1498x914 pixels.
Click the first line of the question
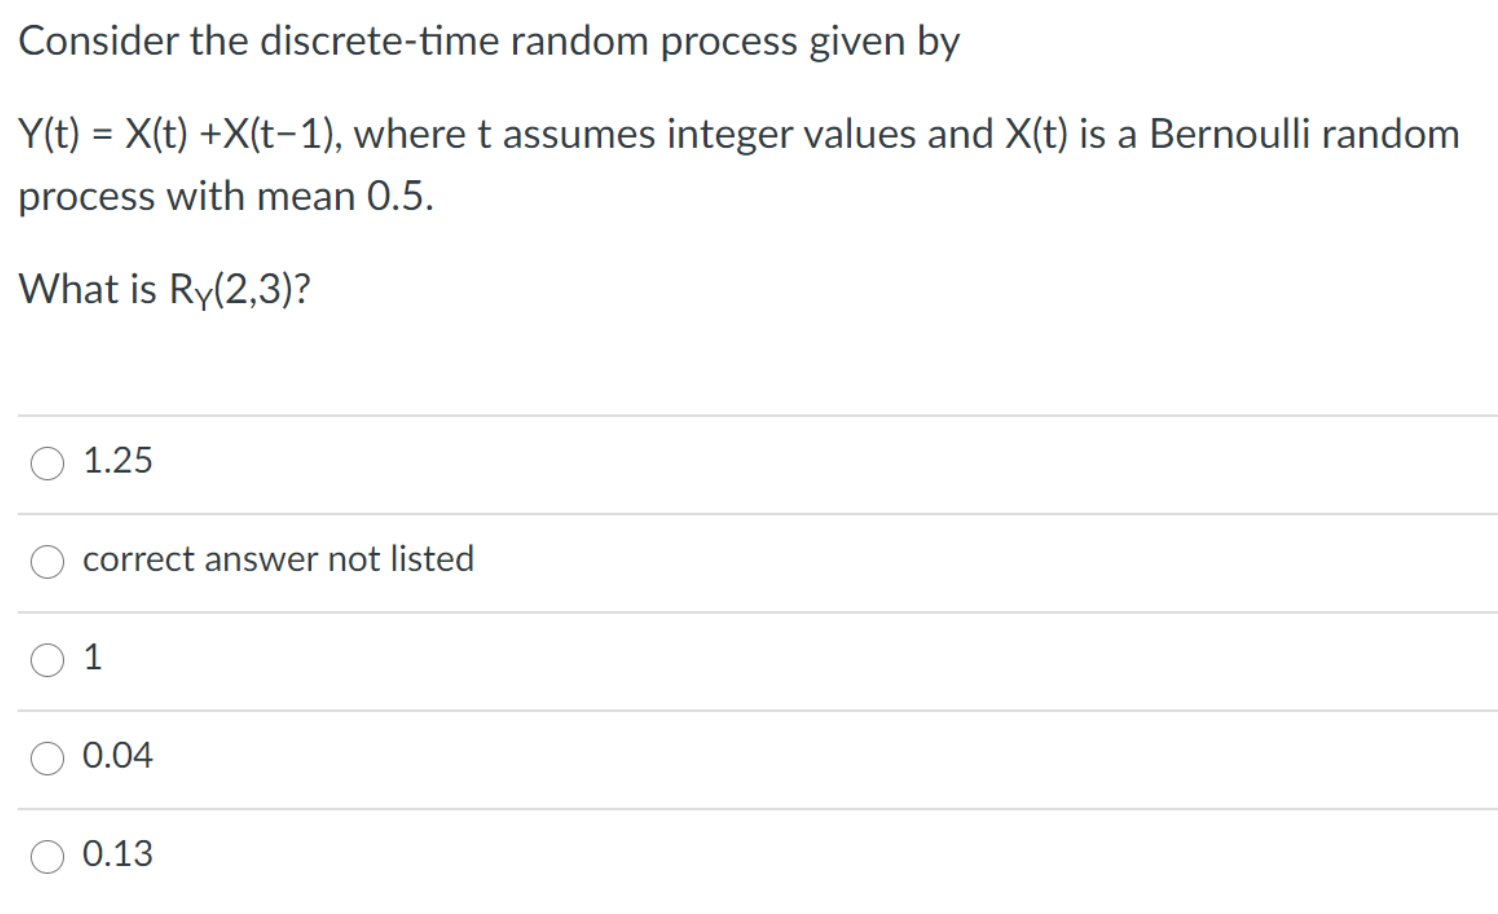coord(488,41)
